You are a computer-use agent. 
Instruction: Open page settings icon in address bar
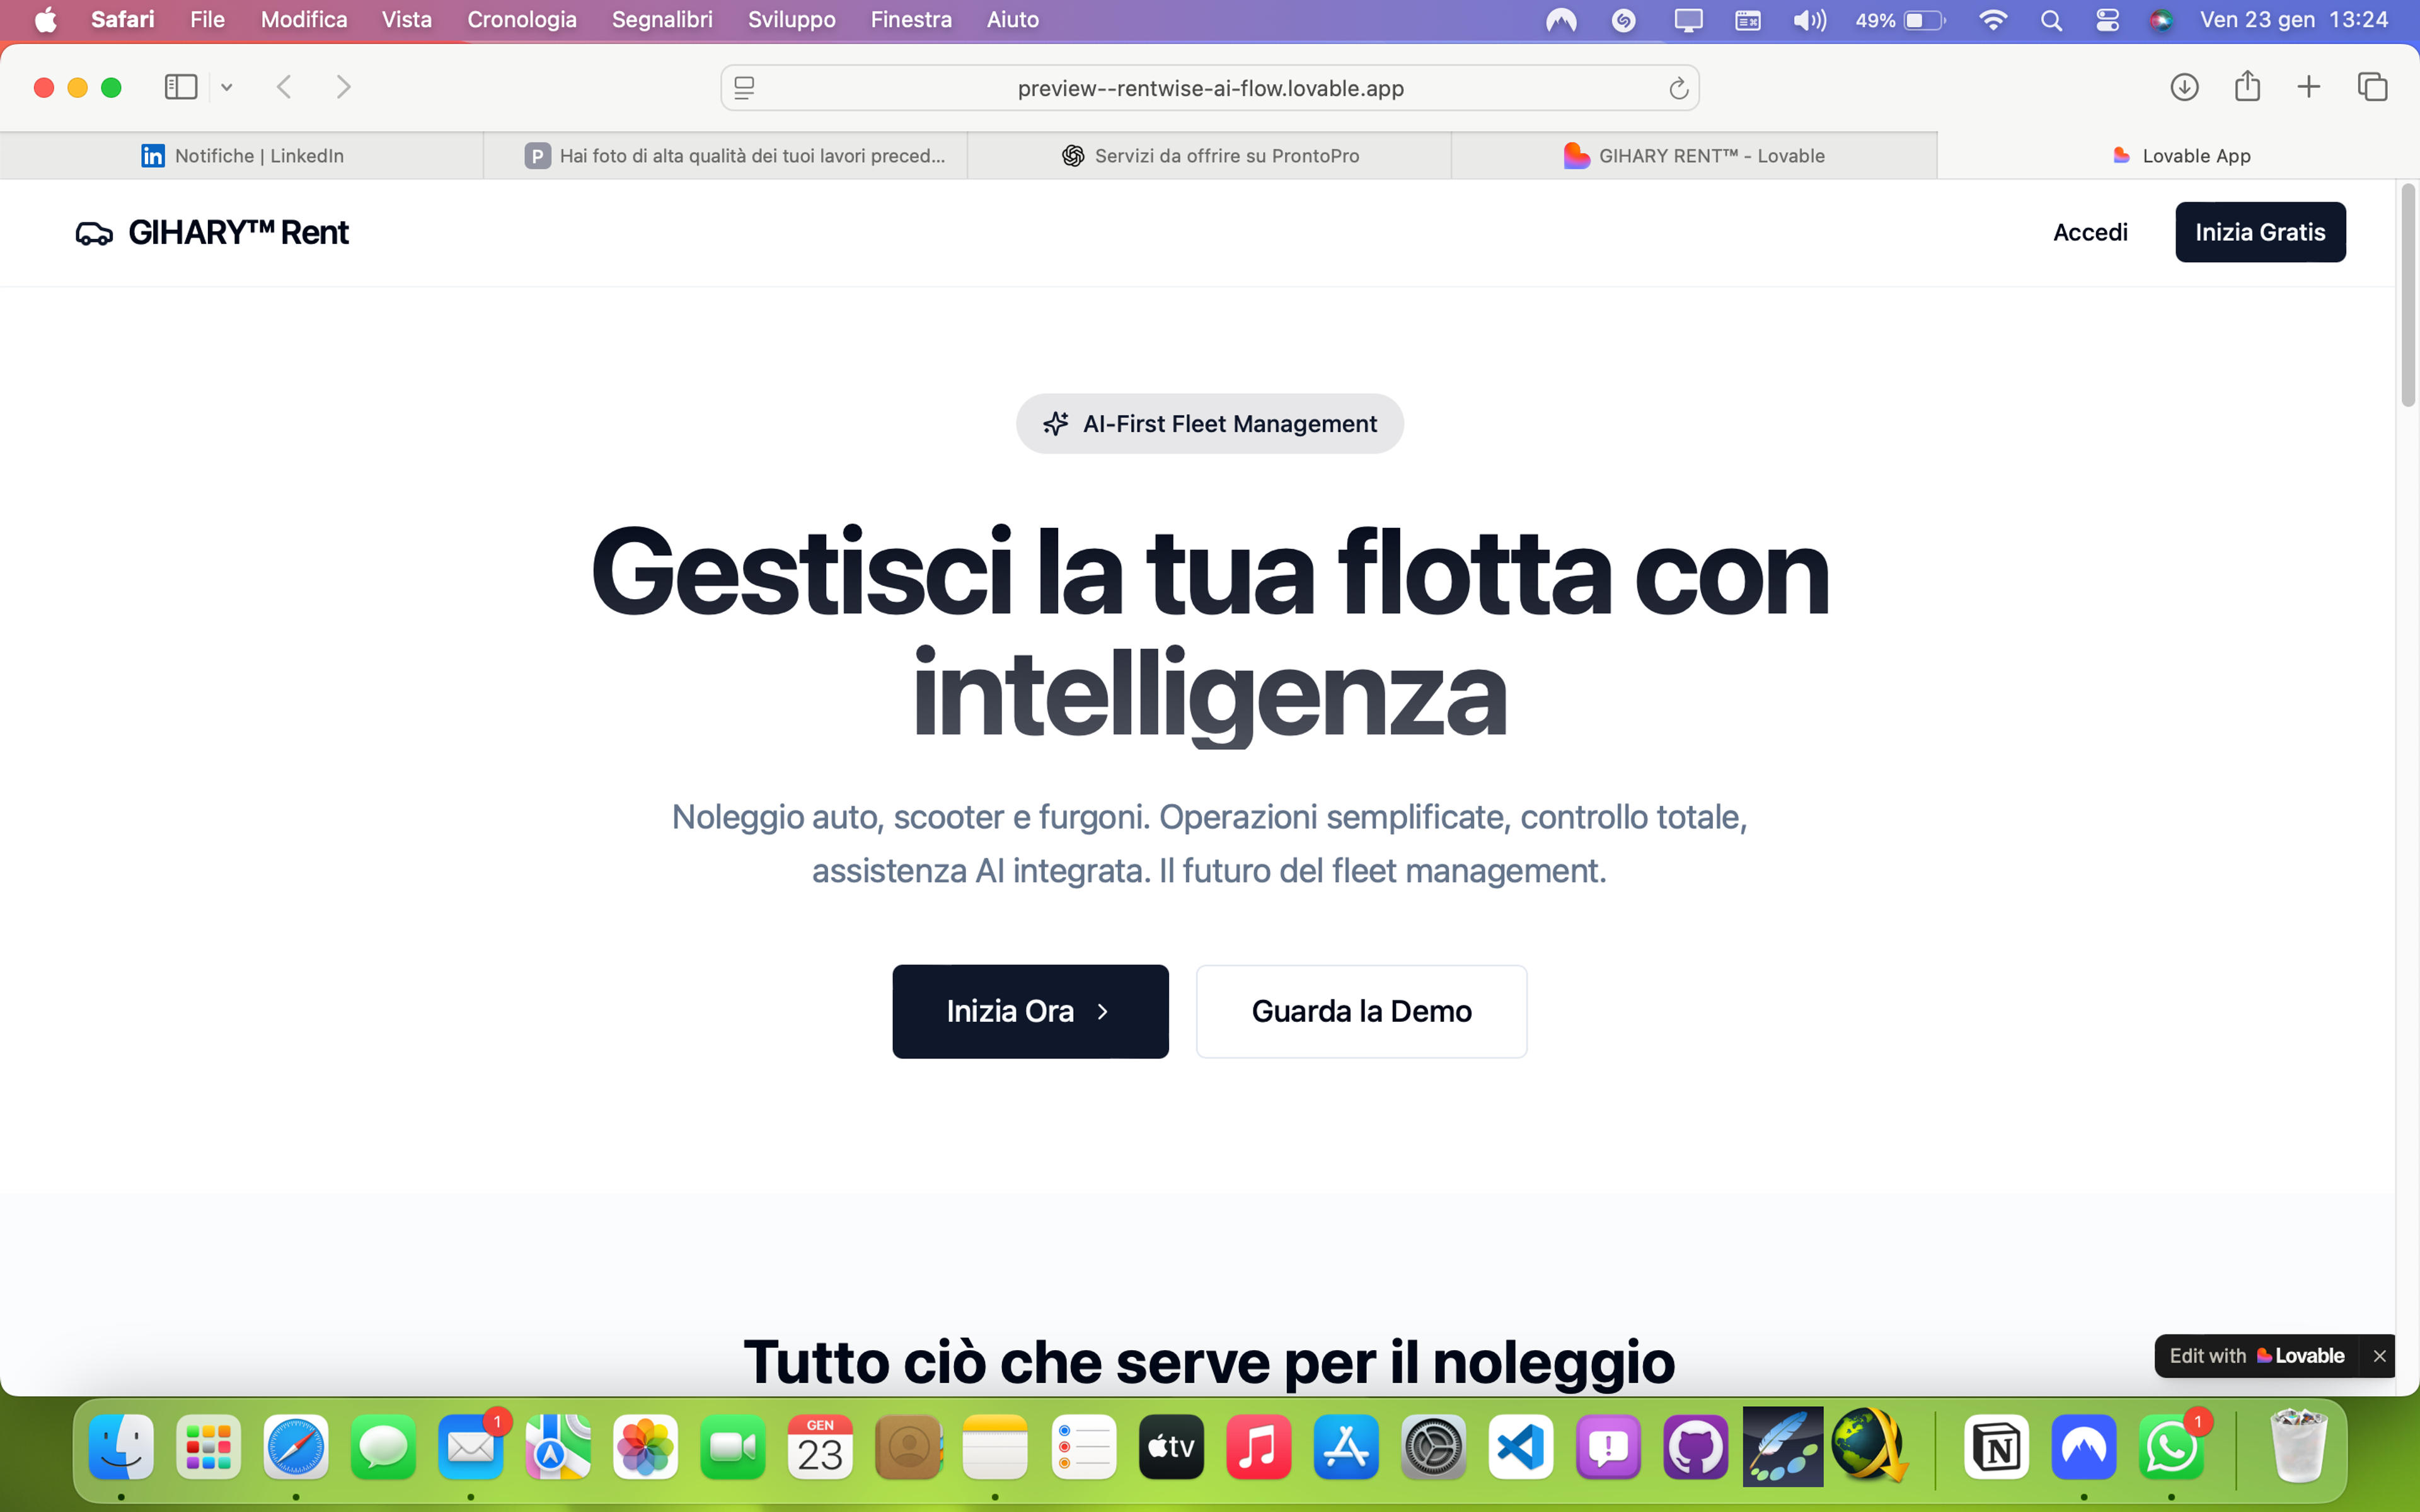[x=744, y=88]
